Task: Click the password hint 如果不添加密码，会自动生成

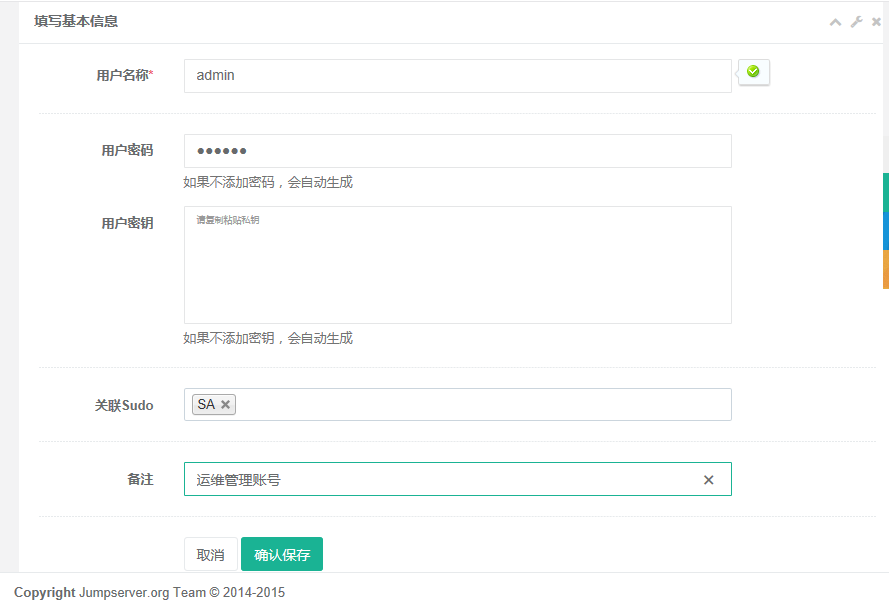Action: click(268, 182)
